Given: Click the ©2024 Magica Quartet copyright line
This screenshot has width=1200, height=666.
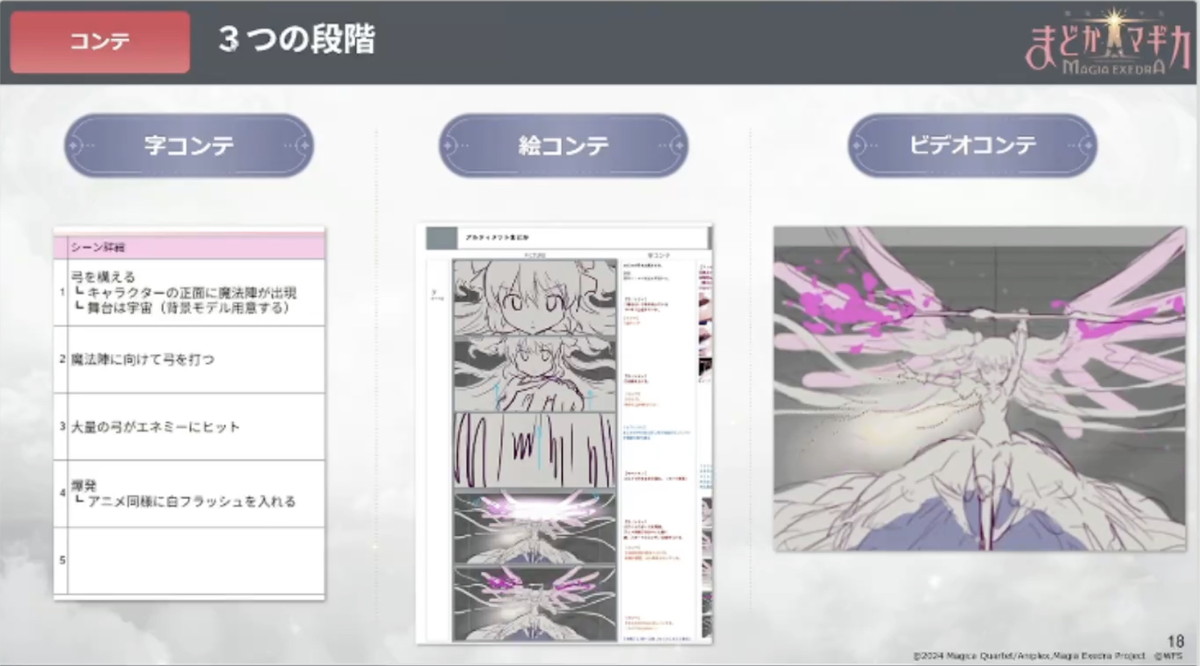Looking at the screenshot, I should [1049, 657].
